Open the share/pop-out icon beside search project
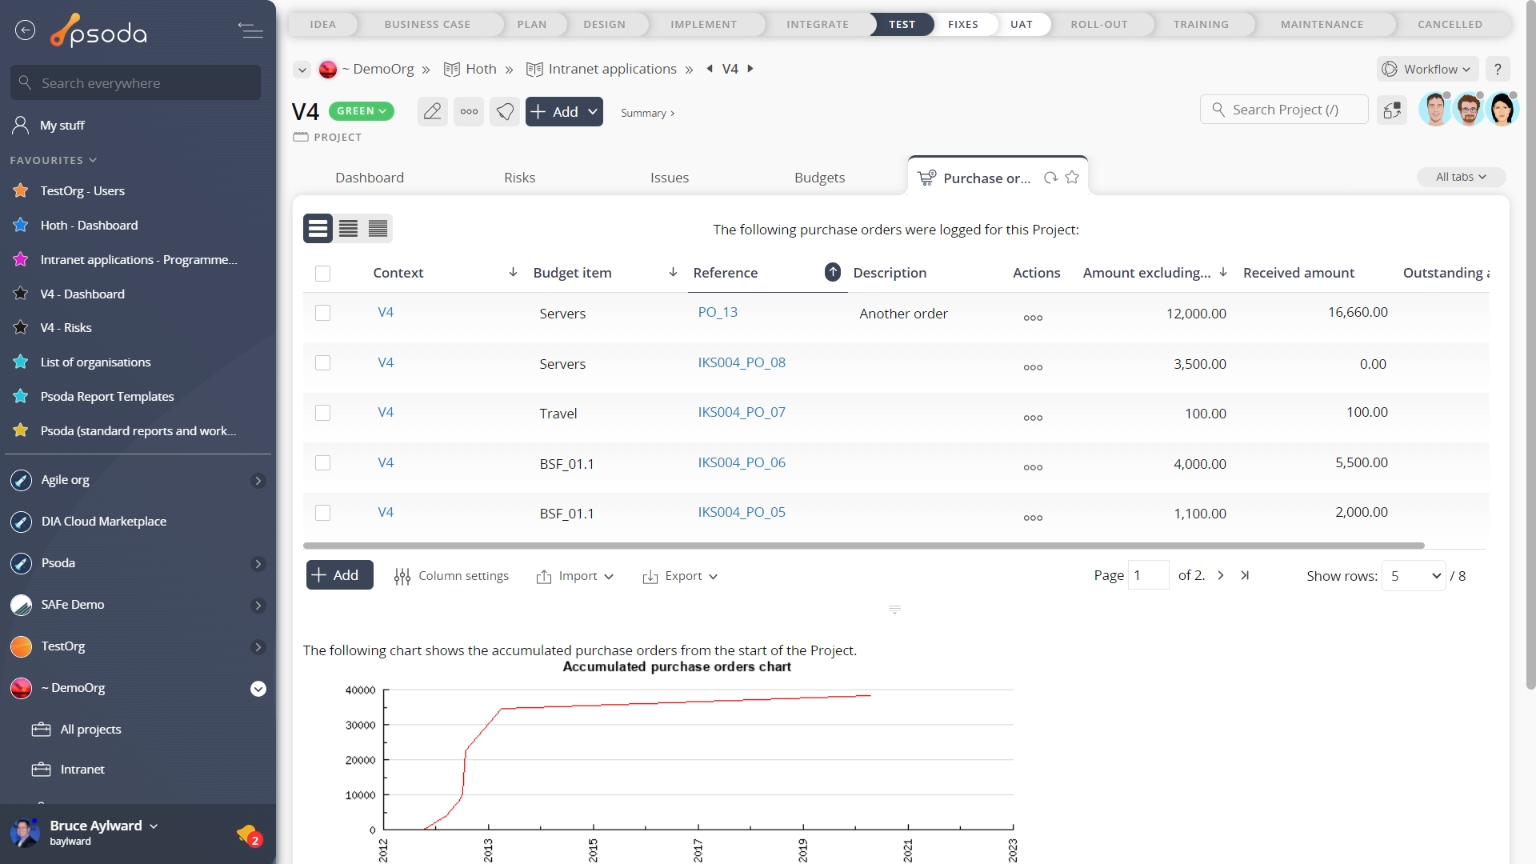Screen dimensions: 1536x864 (1392, 110)
